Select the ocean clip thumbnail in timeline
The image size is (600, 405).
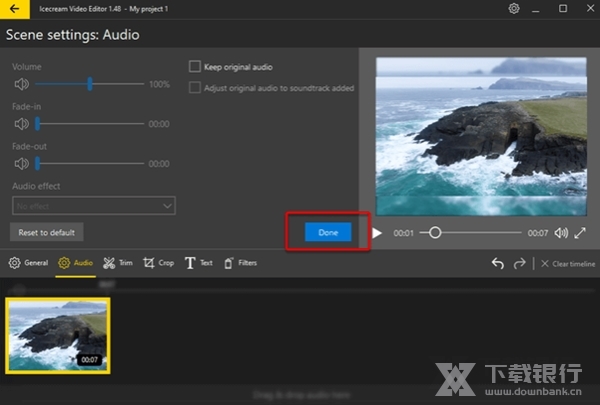coord(58,335)
